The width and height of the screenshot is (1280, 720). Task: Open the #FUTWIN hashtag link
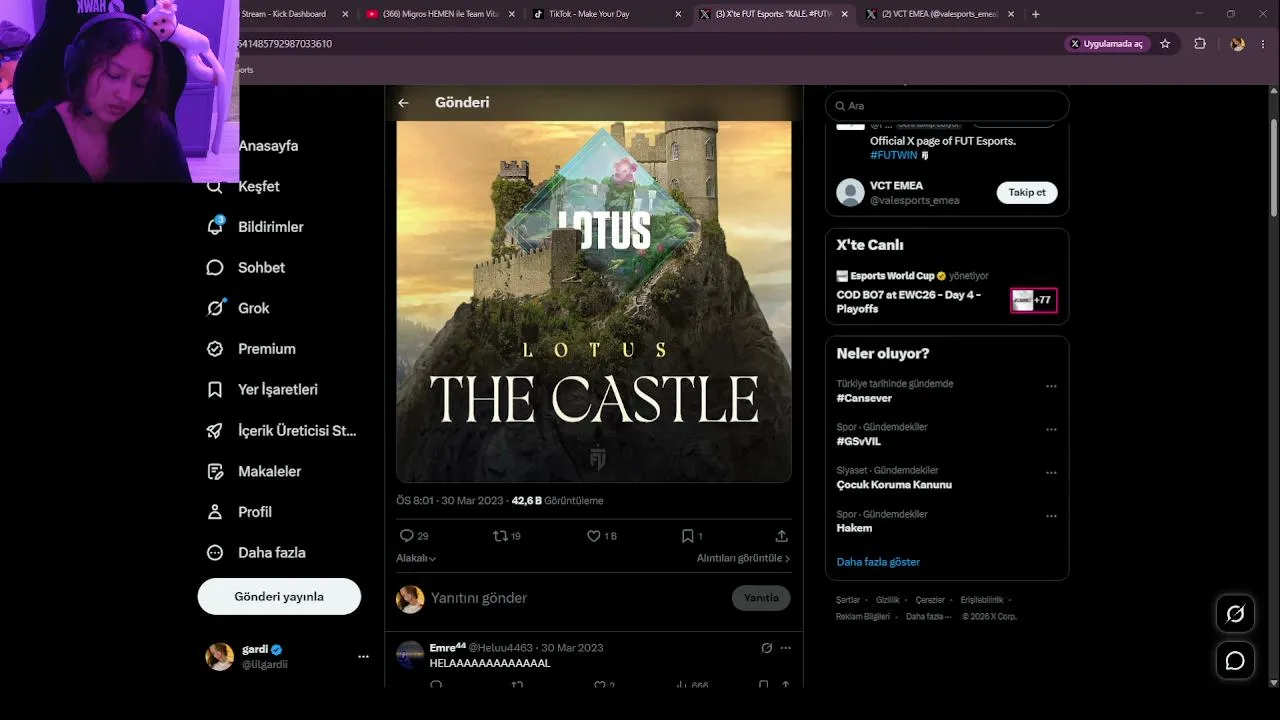pos(893,156)
